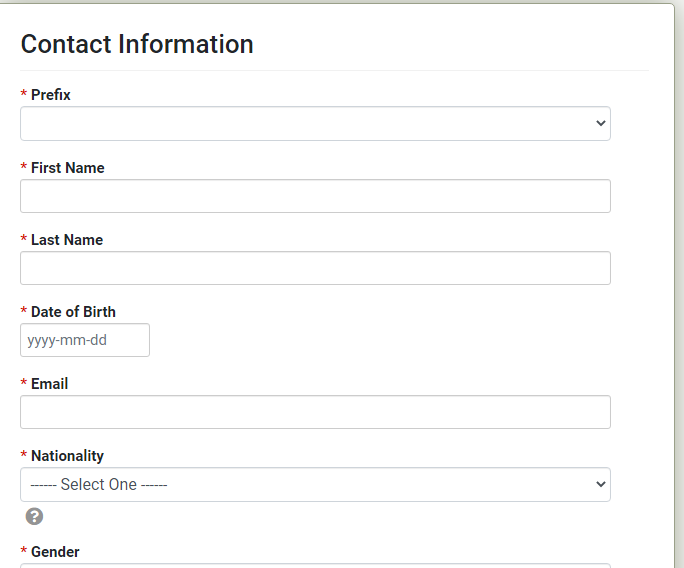Click inside the Email input field
The height and width of the screenshot is (568, 684).
click(315, 412)
